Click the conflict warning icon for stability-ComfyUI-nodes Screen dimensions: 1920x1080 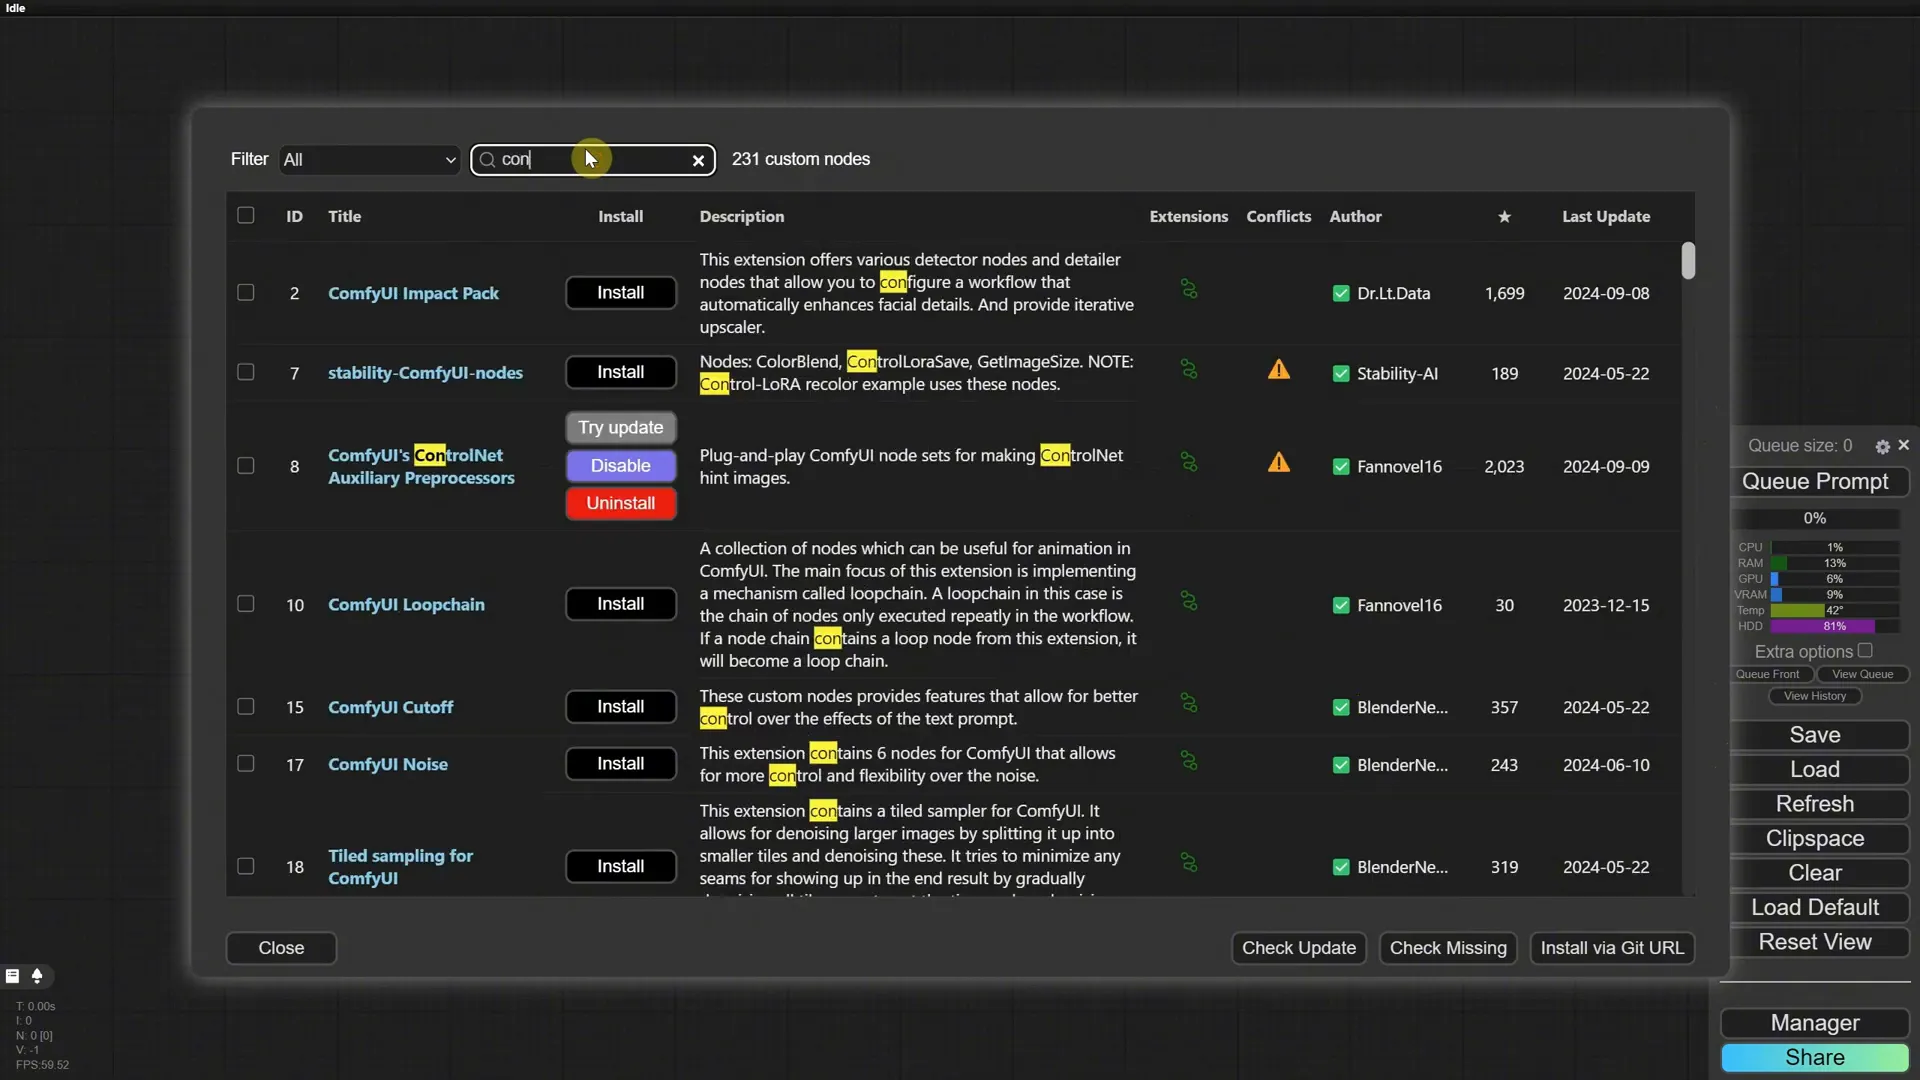click(1278, 370)
